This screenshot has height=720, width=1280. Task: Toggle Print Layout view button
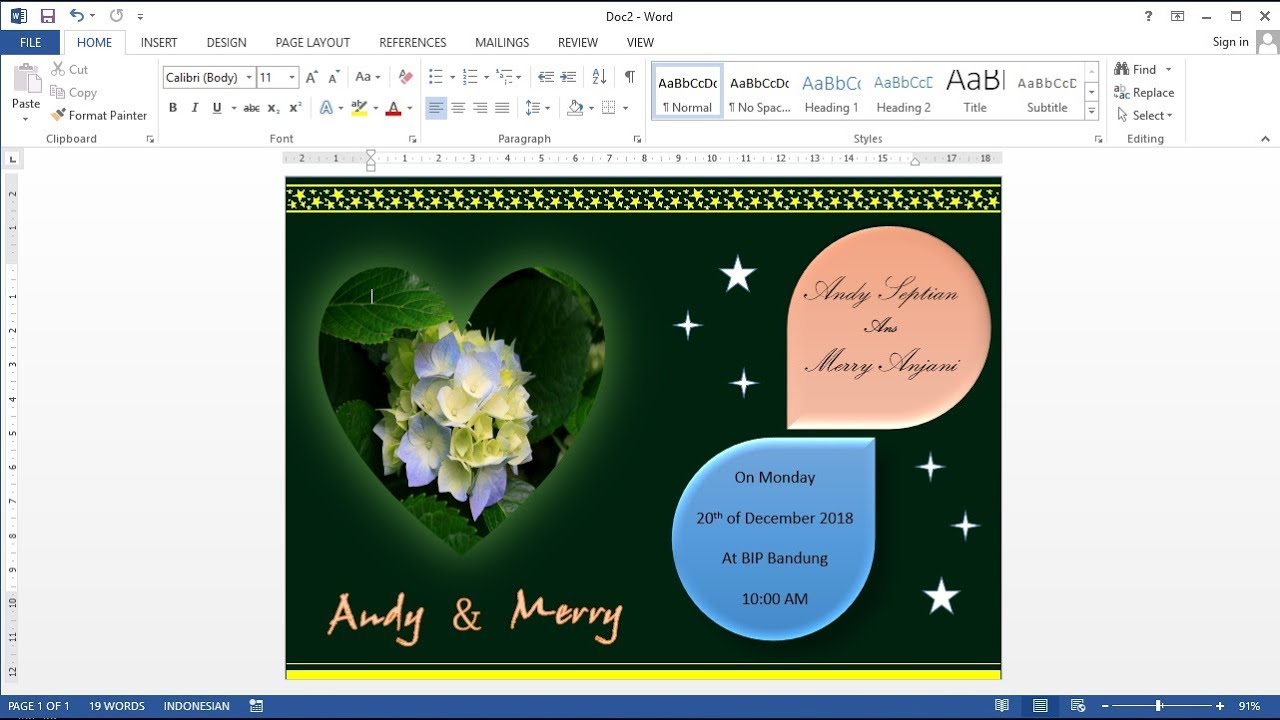pos(1040,706)
